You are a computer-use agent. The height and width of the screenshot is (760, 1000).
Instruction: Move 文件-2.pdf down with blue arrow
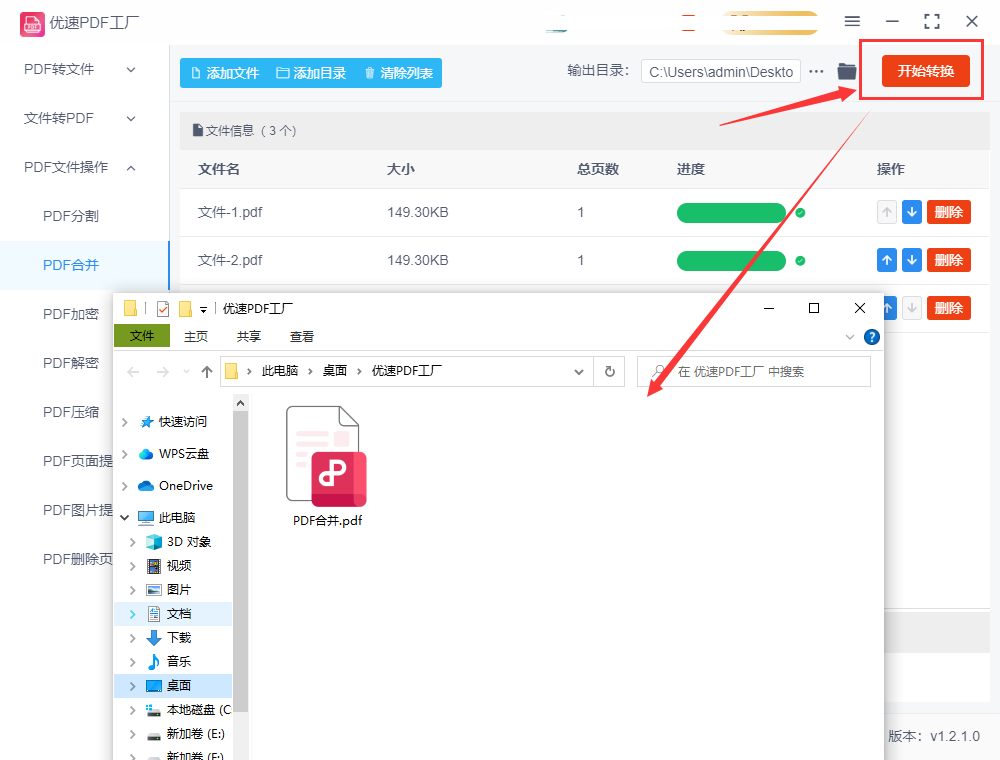click(912, 260)
